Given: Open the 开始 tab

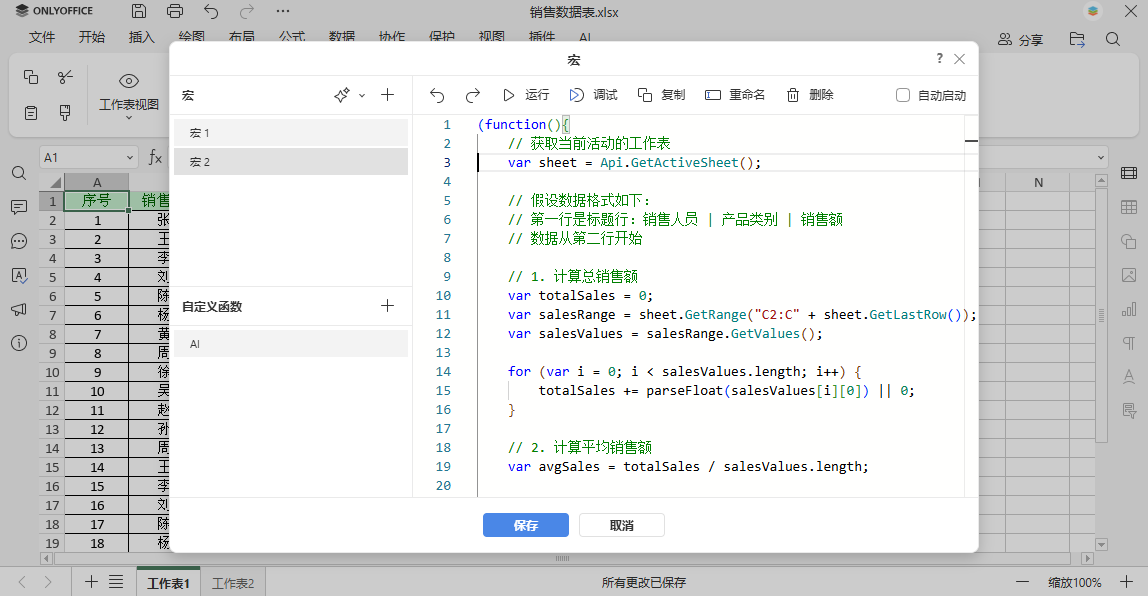Looking at the screenshot, I should pyautogui.click(x=92, y=37).
